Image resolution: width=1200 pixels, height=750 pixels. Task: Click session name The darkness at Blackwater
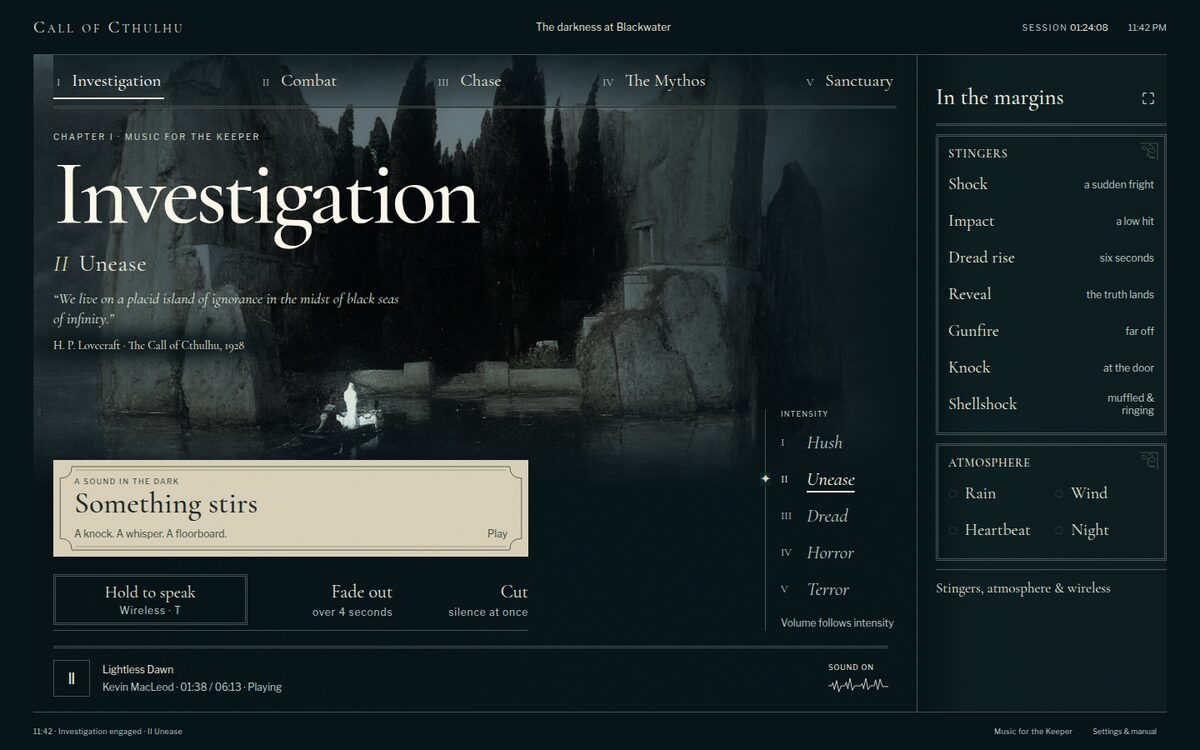(603, 27)
